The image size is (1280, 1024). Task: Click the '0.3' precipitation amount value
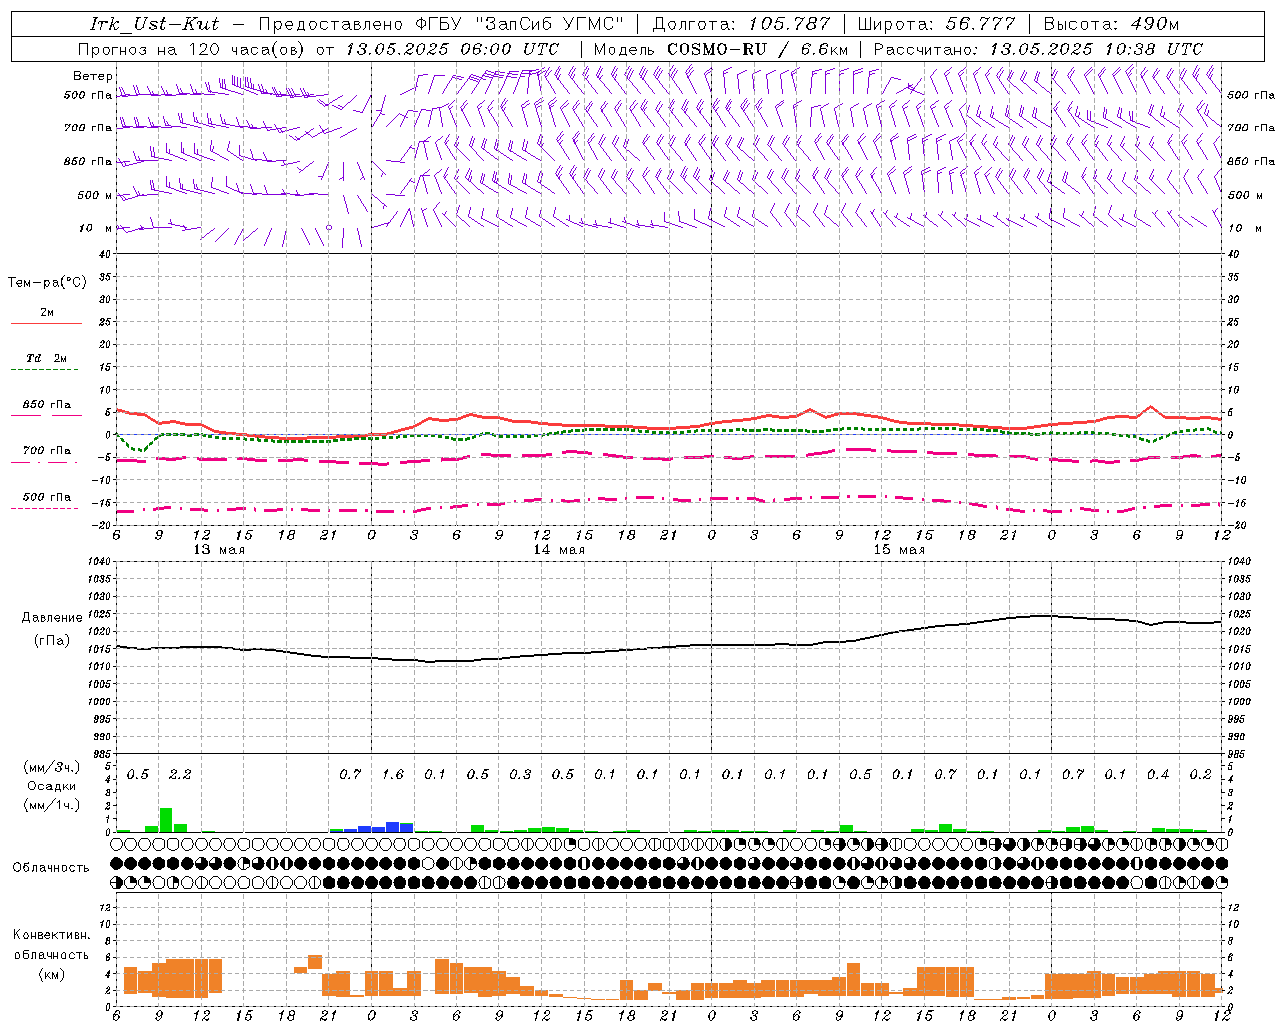[520, 775]
